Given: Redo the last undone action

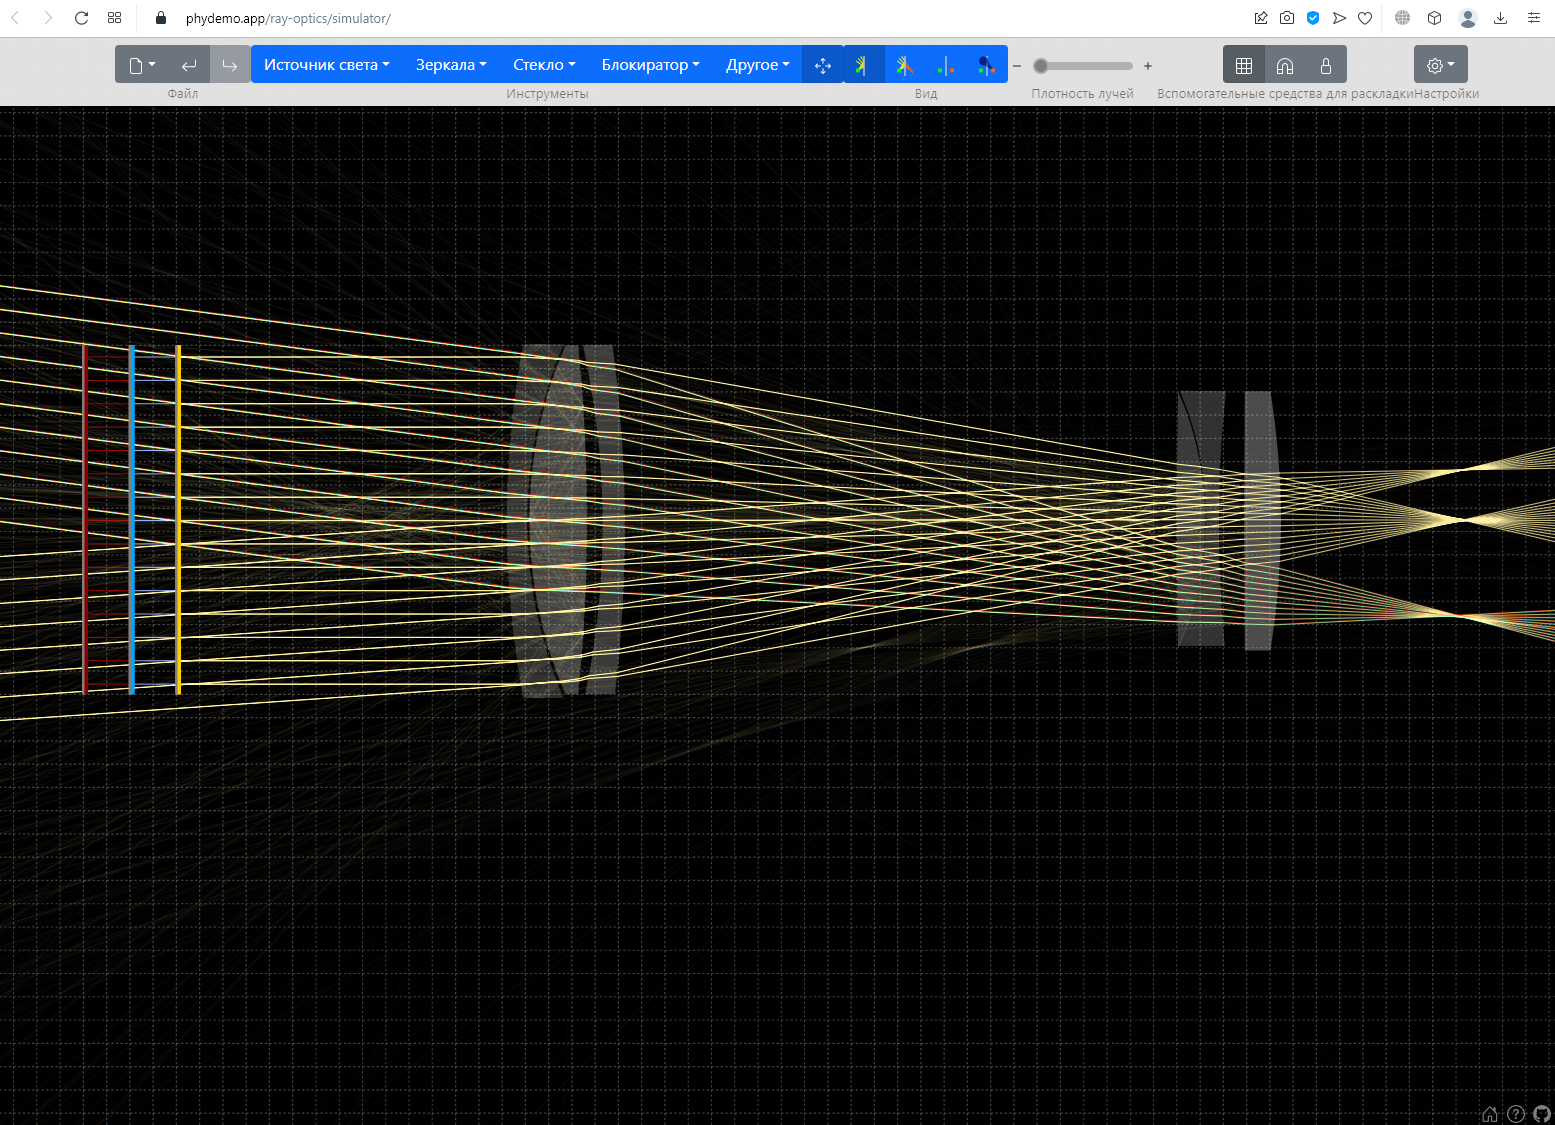Looking at the screenshot, I should (230, 65).
